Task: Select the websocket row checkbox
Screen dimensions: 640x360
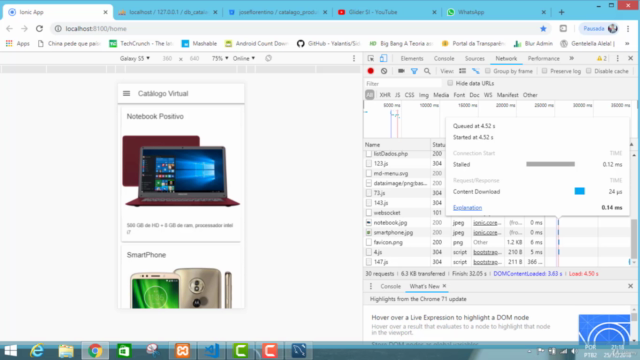Action: tap(369, 213)
